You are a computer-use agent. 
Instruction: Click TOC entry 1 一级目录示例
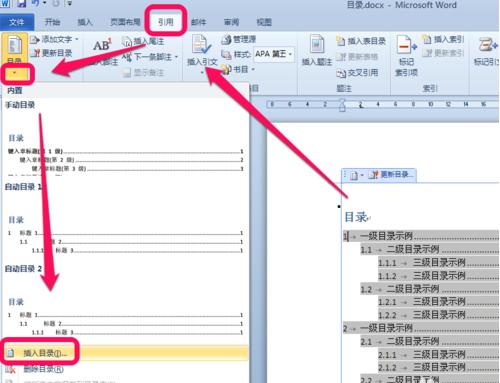pyautogui.click(x=421, y=236)
